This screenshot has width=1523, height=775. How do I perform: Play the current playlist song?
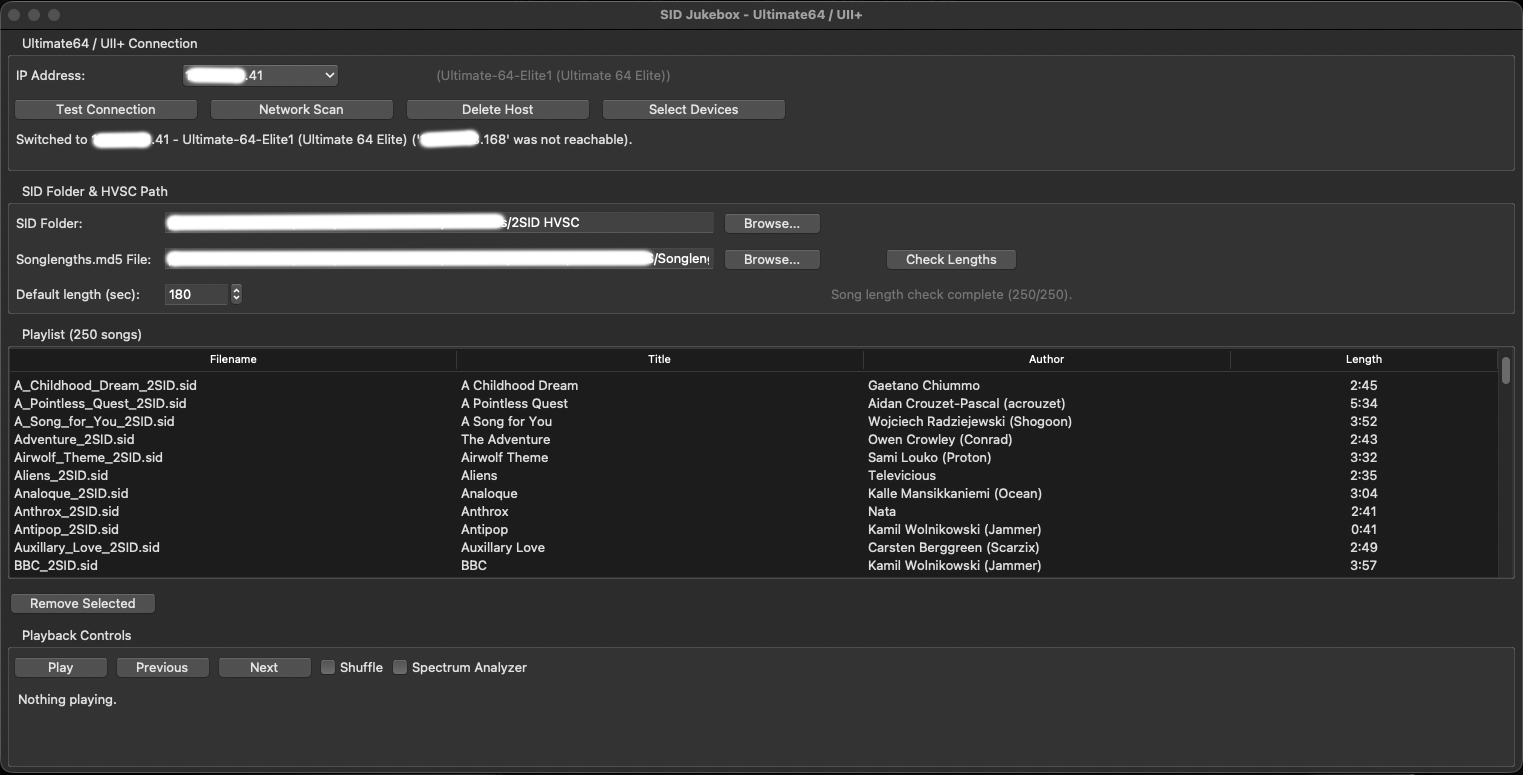60,667
